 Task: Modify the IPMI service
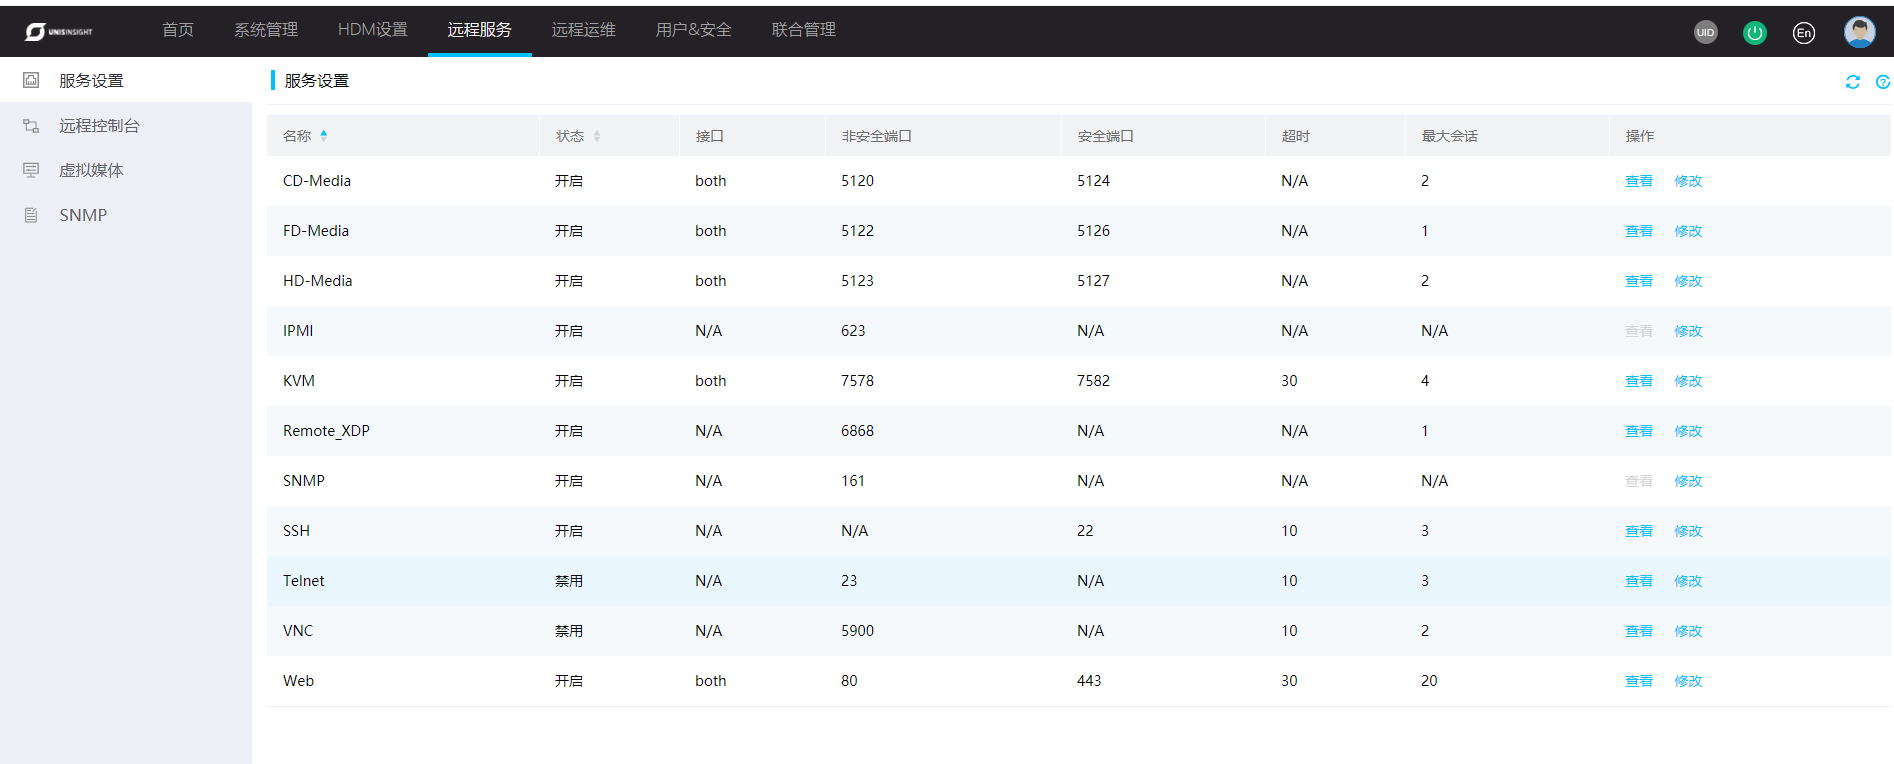(1688, 331)
